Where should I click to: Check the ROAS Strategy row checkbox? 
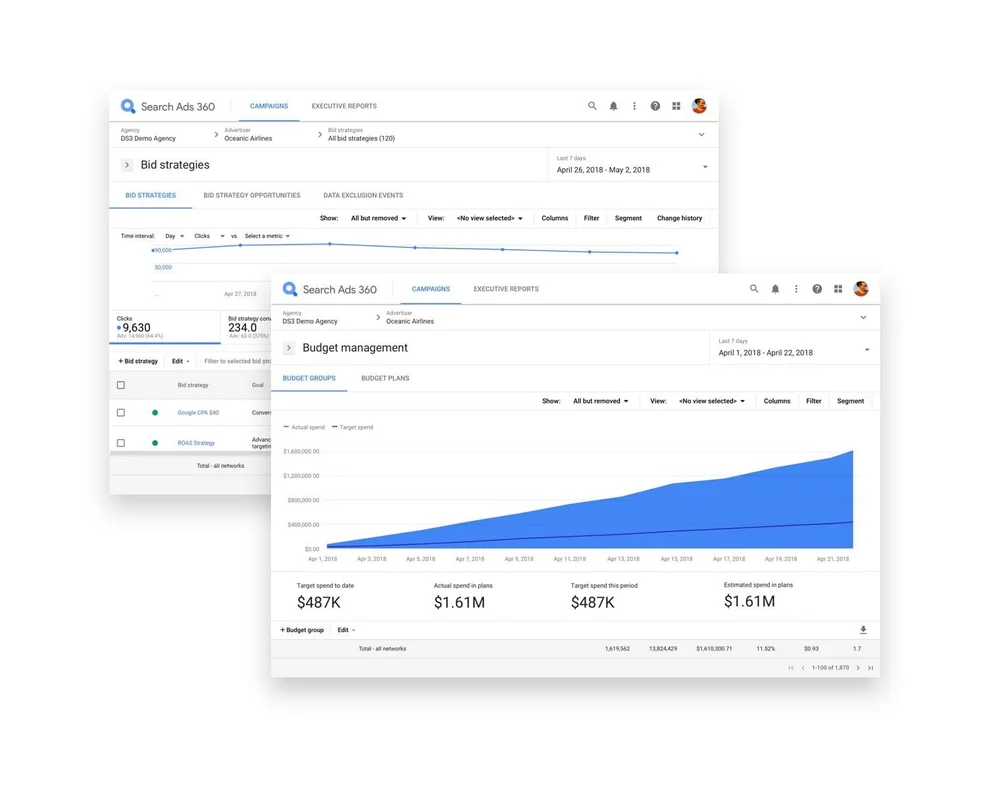[x=120, y=442]
